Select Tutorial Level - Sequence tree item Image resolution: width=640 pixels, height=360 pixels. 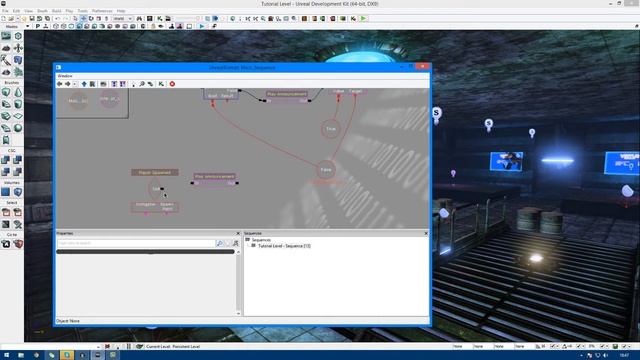[284, 246]
